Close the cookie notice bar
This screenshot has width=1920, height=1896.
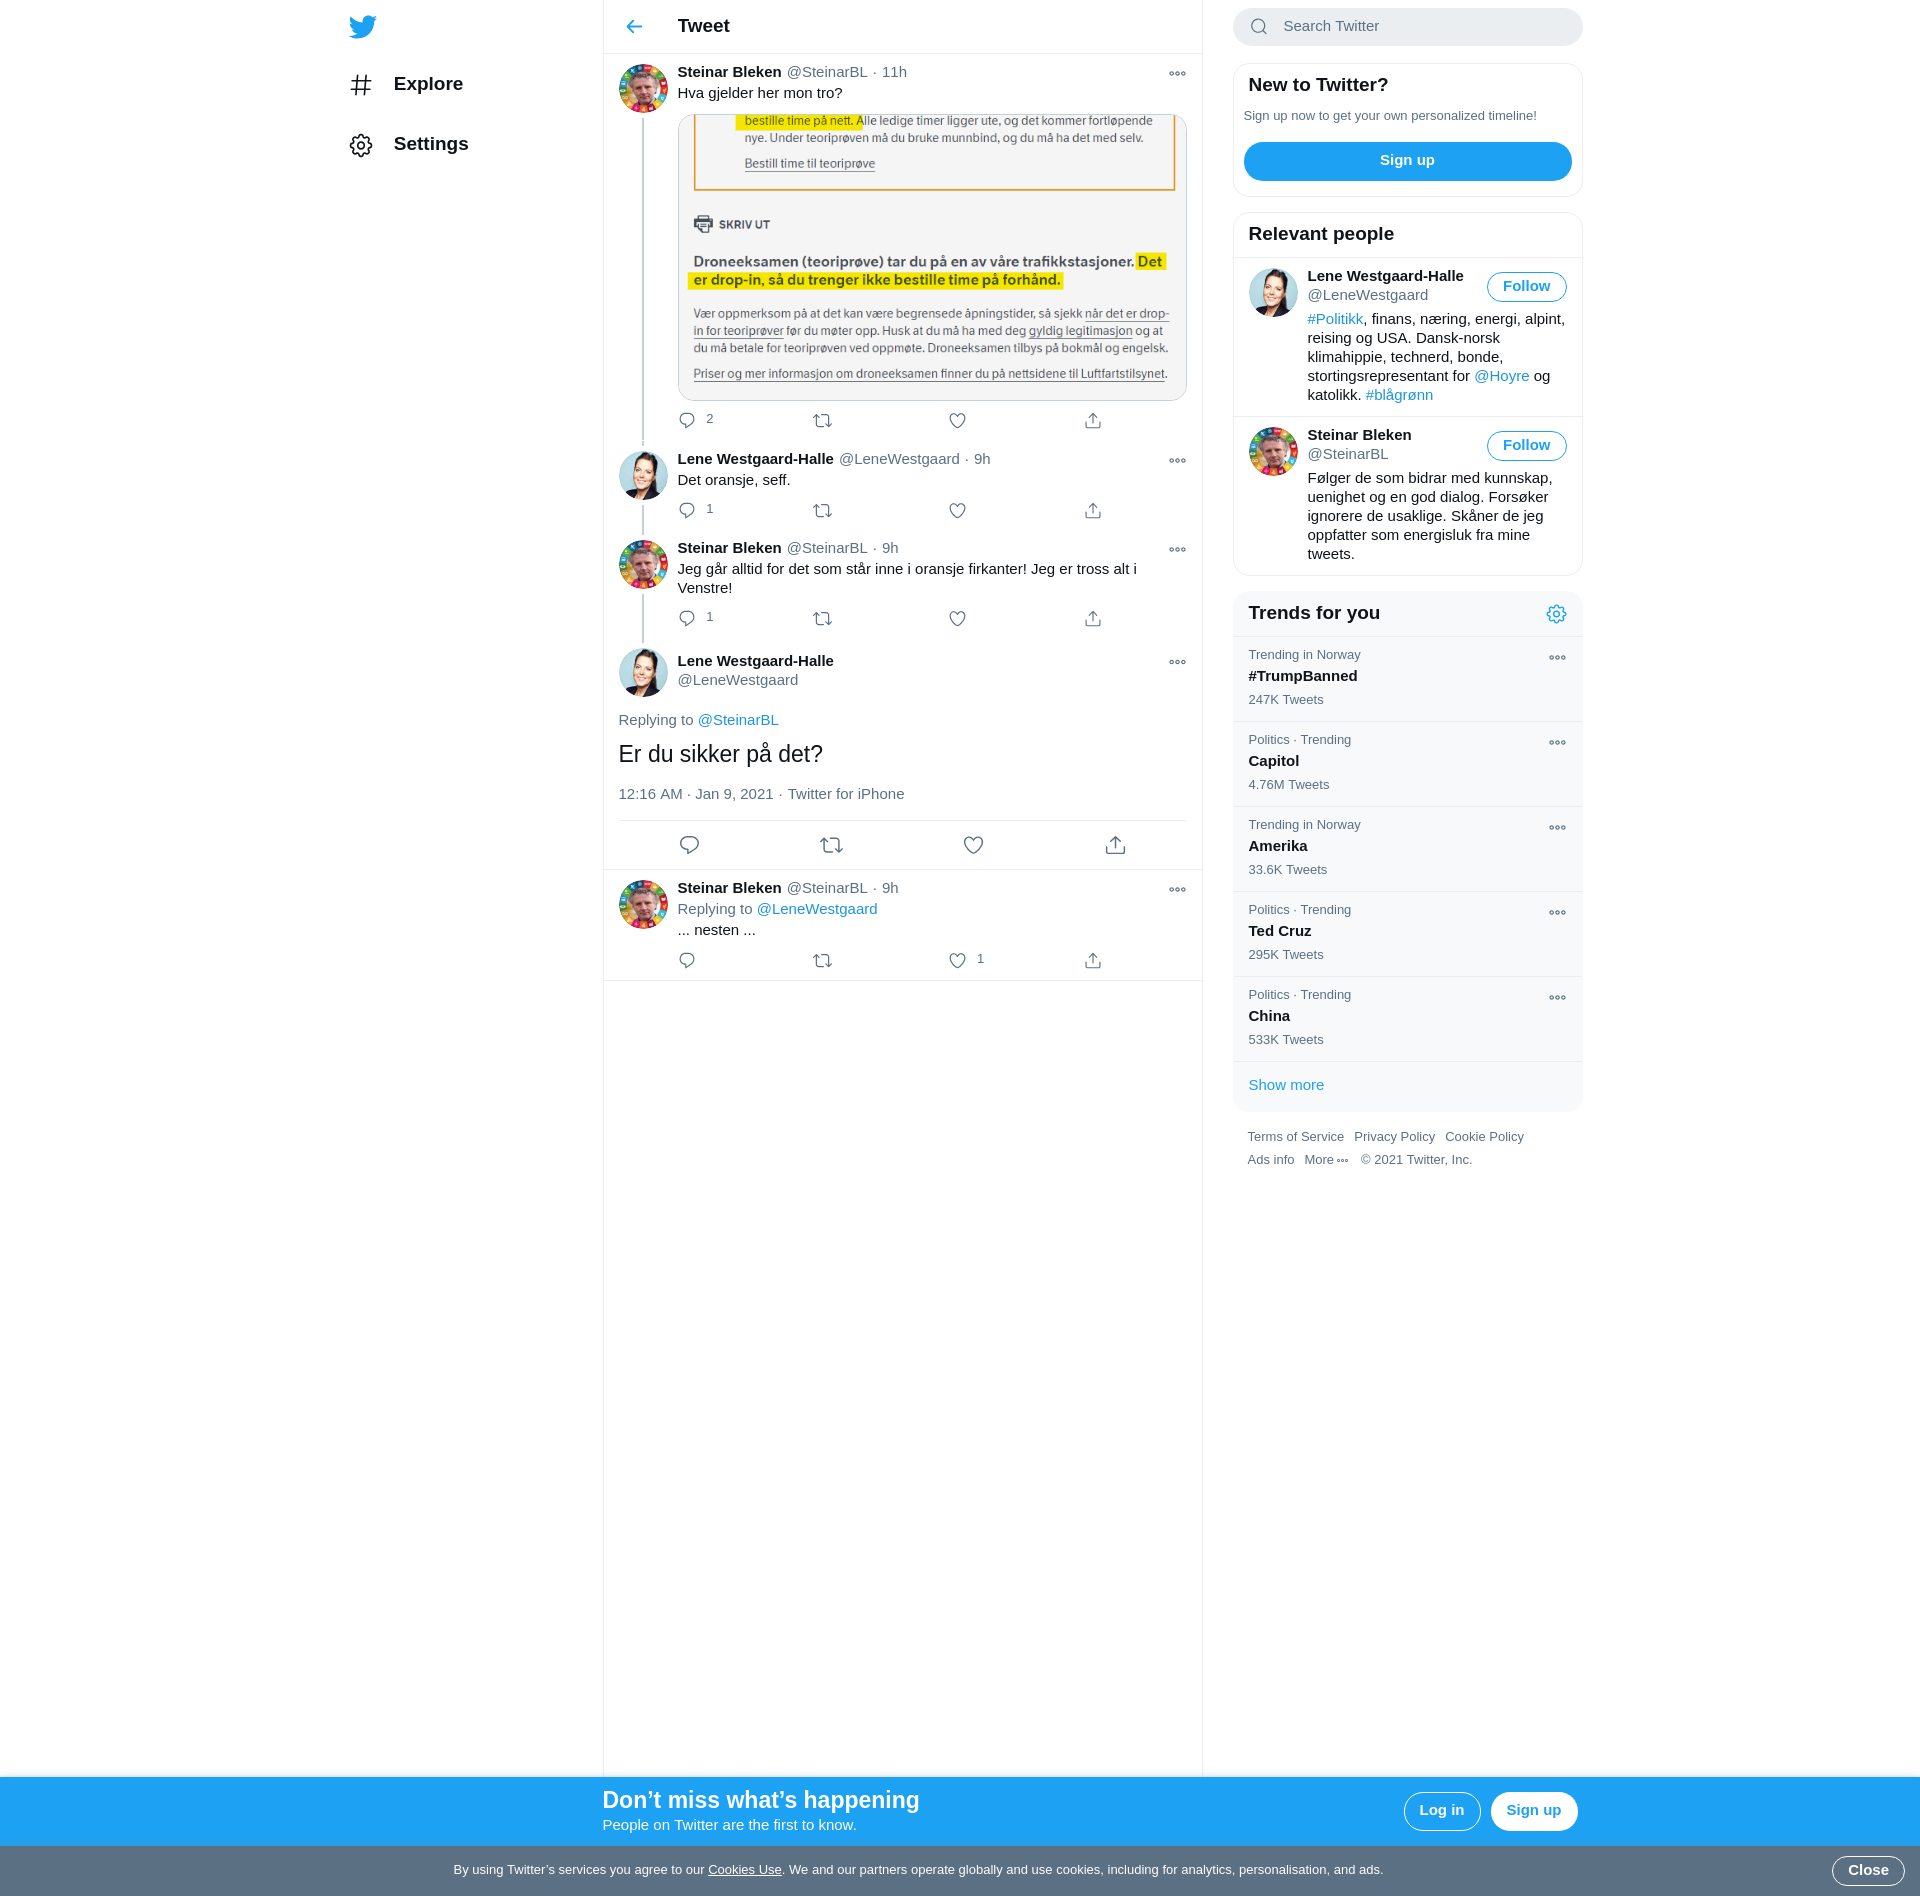pos(1867,1870)
